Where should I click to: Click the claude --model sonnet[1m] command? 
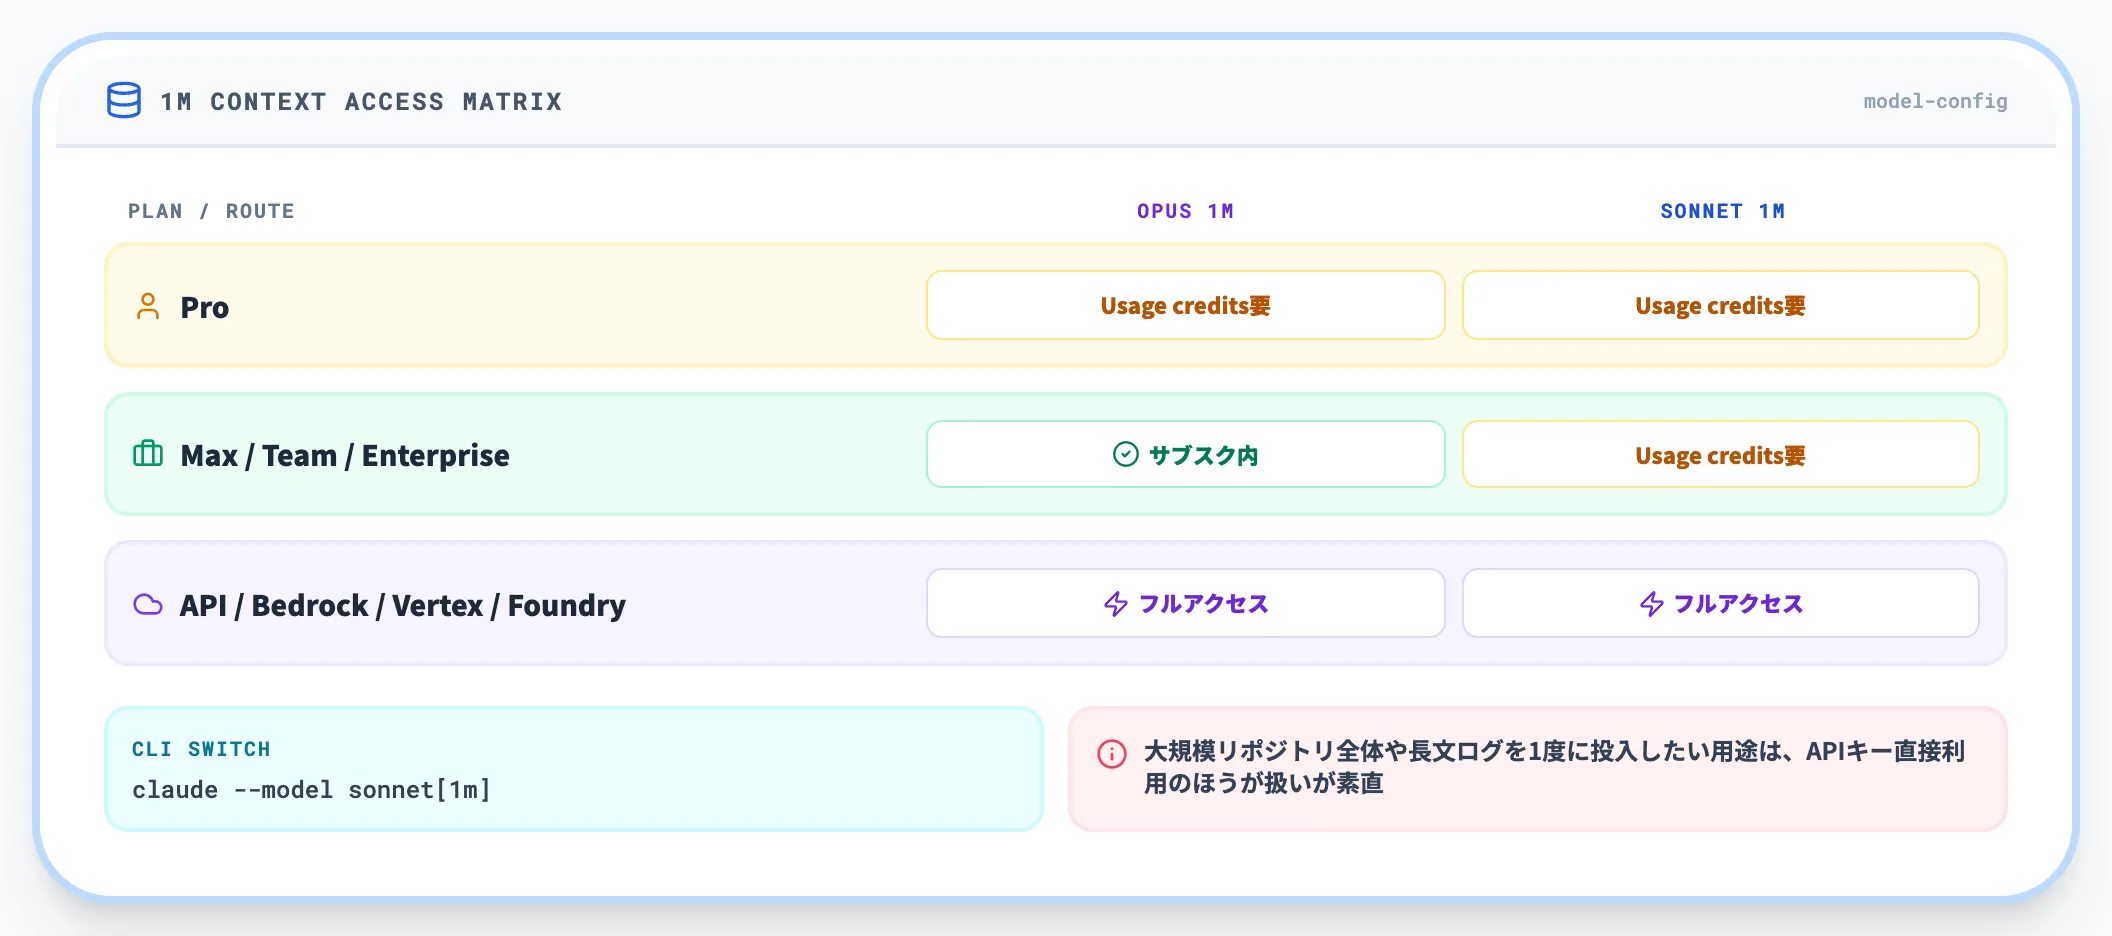coord(311,790)
